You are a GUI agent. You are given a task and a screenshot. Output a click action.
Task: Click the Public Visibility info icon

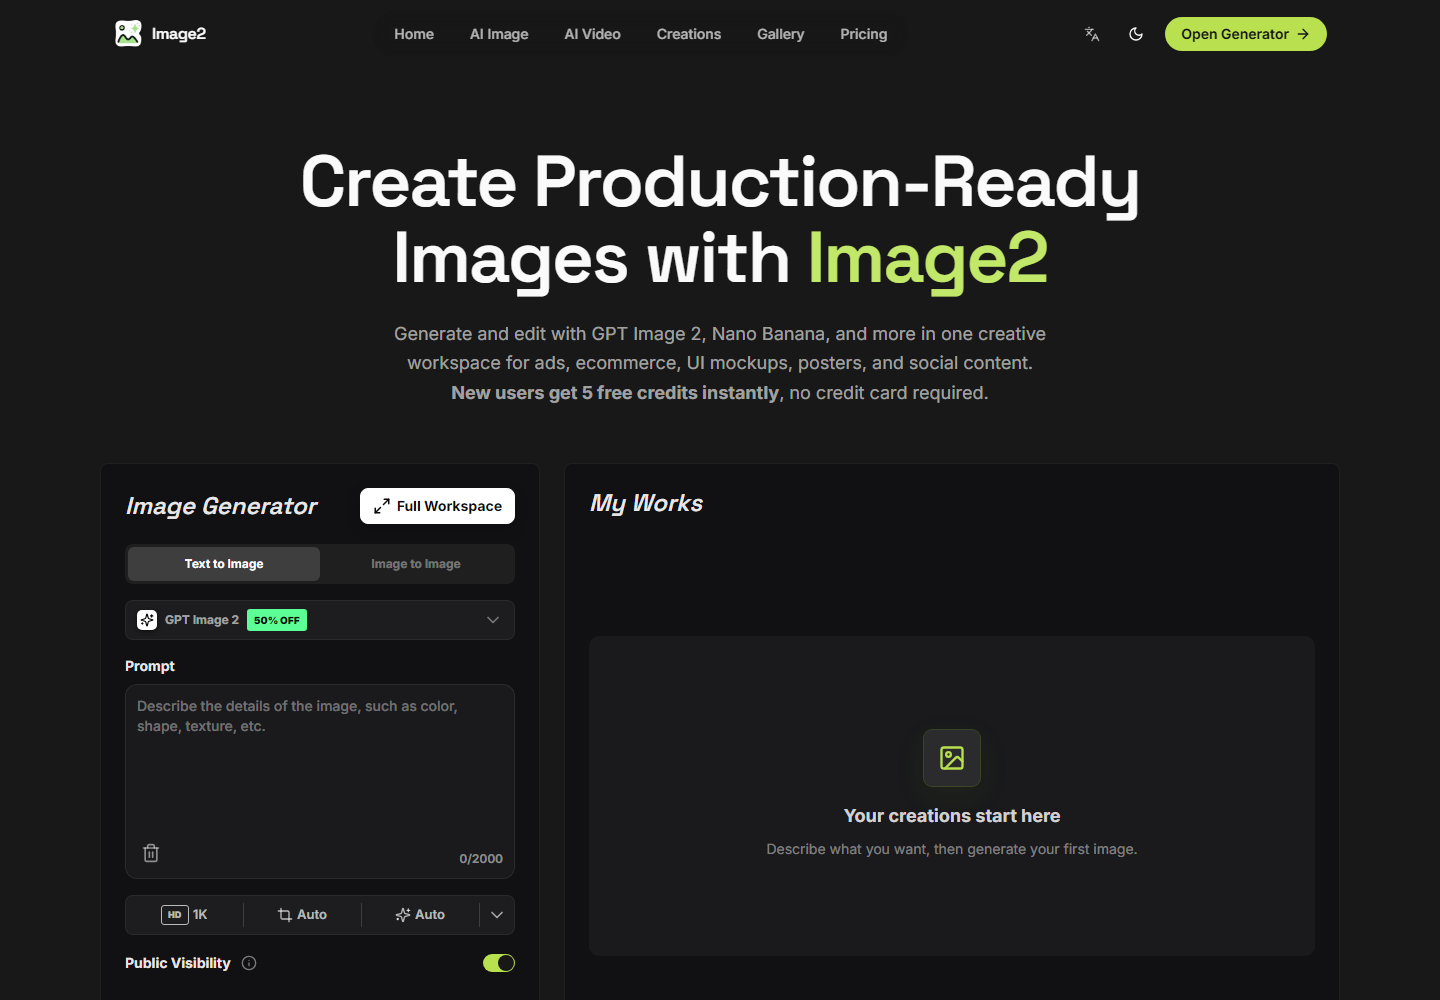(x=249, y=963)
